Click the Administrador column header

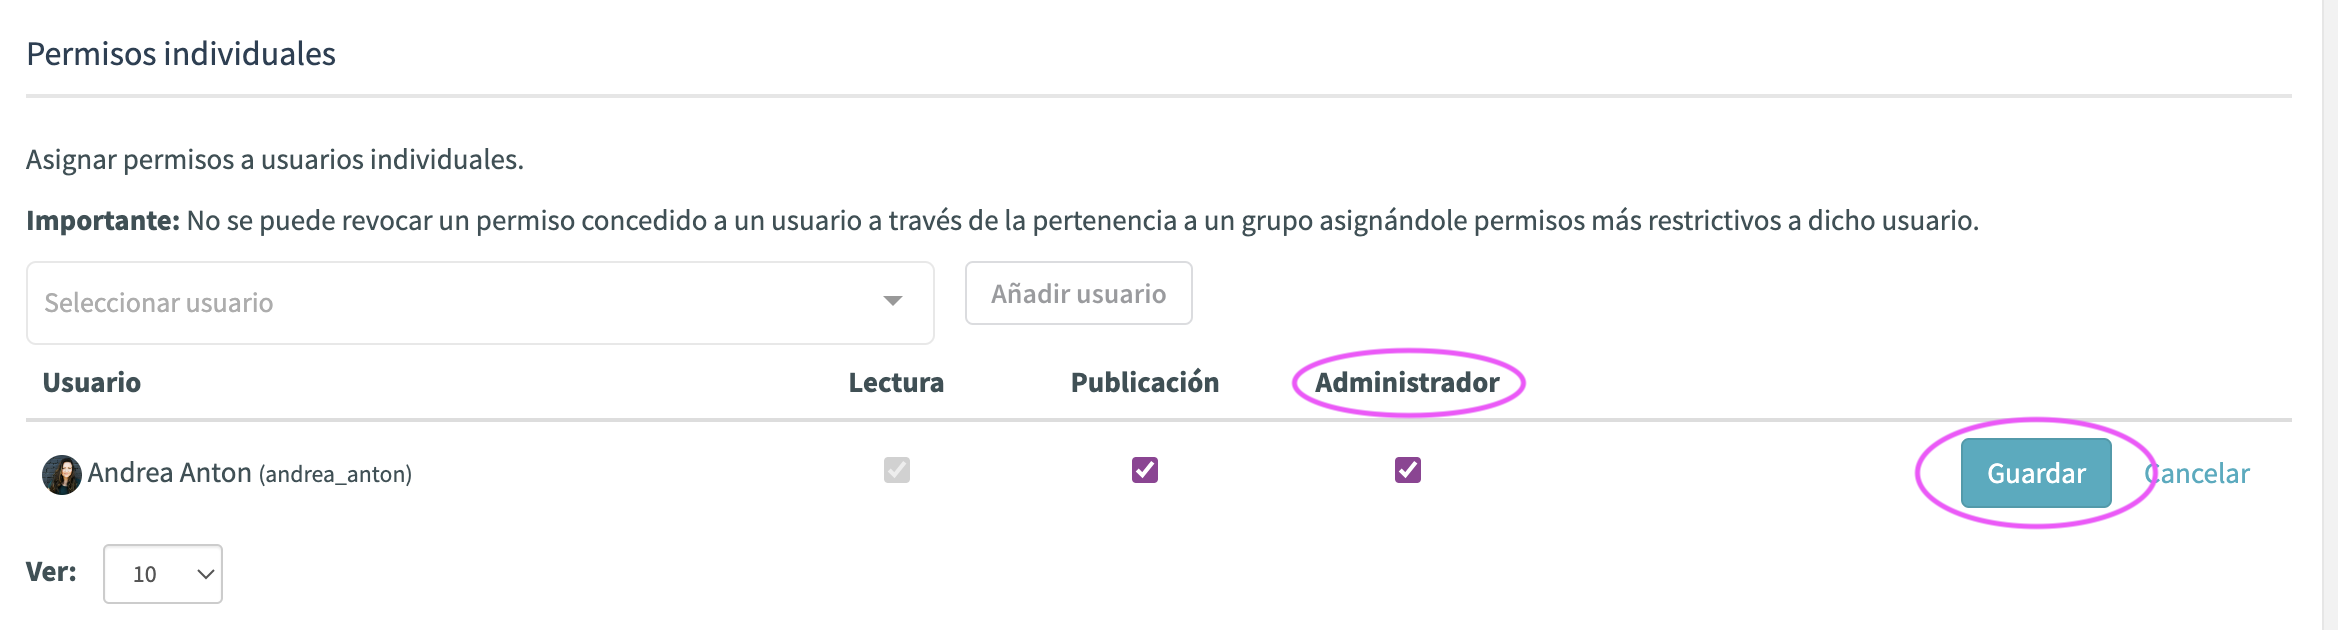pyautogui.click(x=1407, y=383)
